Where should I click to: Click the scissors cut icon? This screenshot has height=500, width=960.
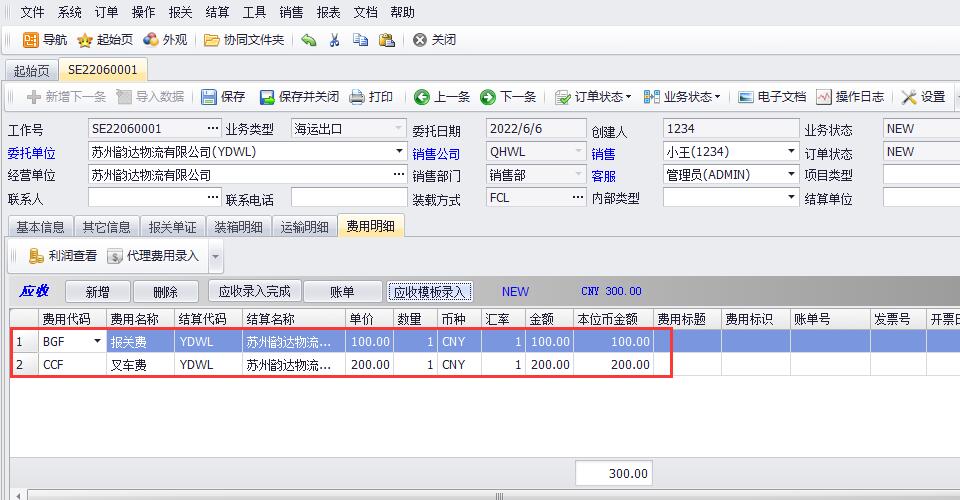pos(334,40)
